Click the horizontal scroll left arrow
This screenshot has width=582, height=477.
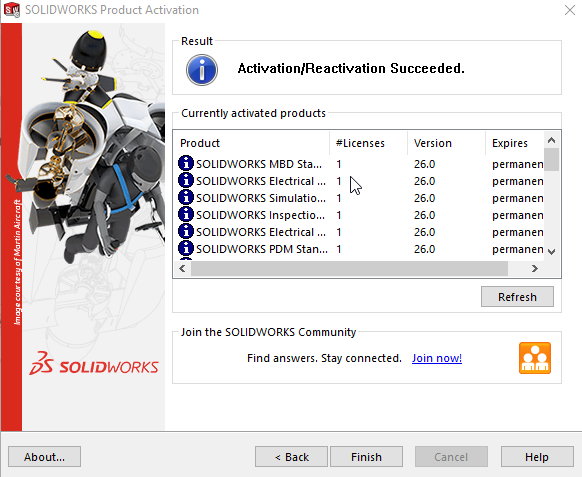182,268
